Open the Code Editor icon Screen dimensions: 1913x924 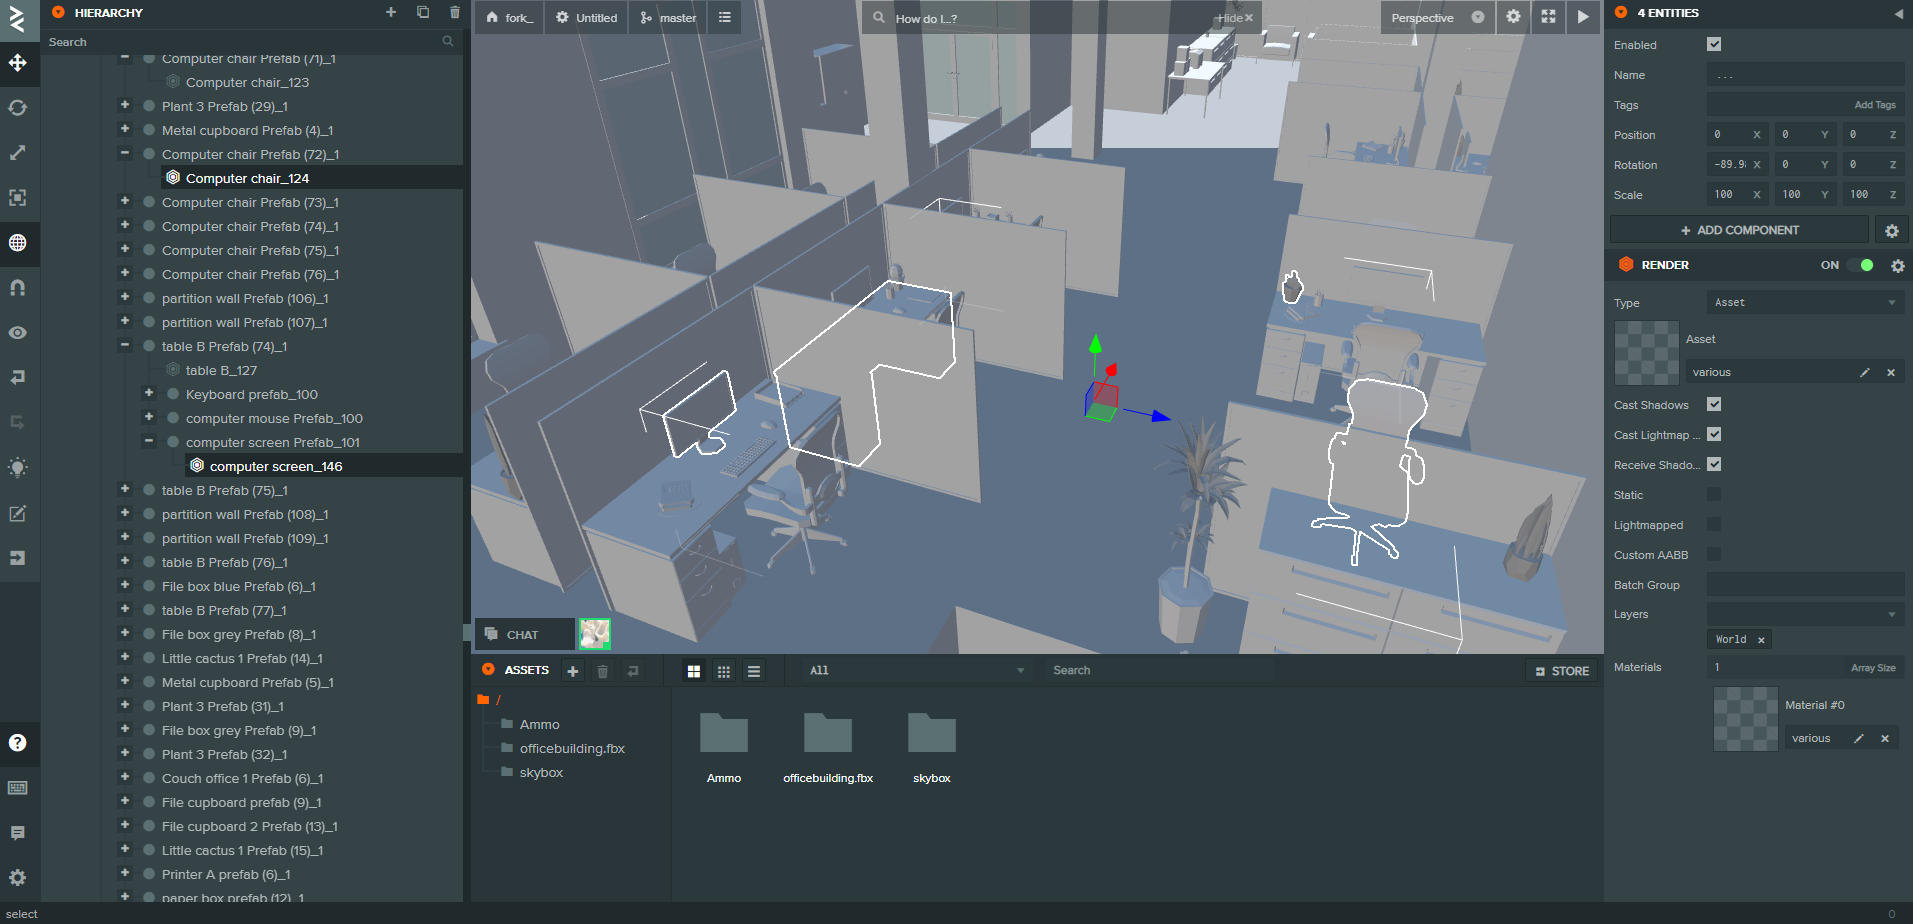[18, 513]
